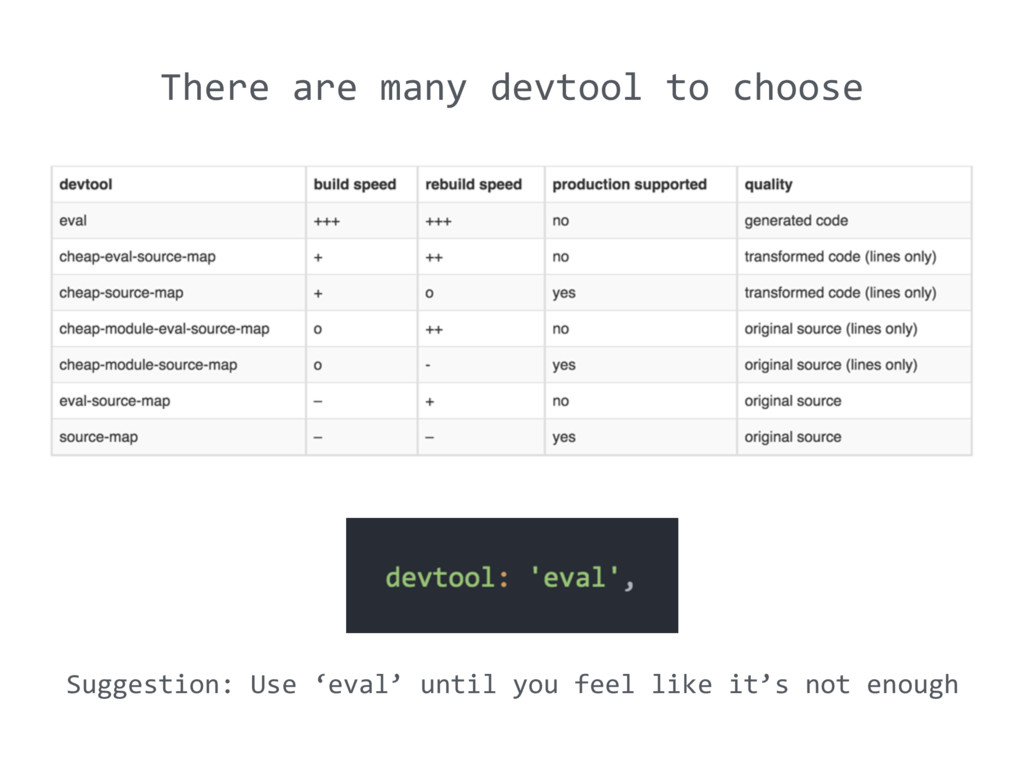Click the 'cheap-module-eval-source-map' table cell

164,329
